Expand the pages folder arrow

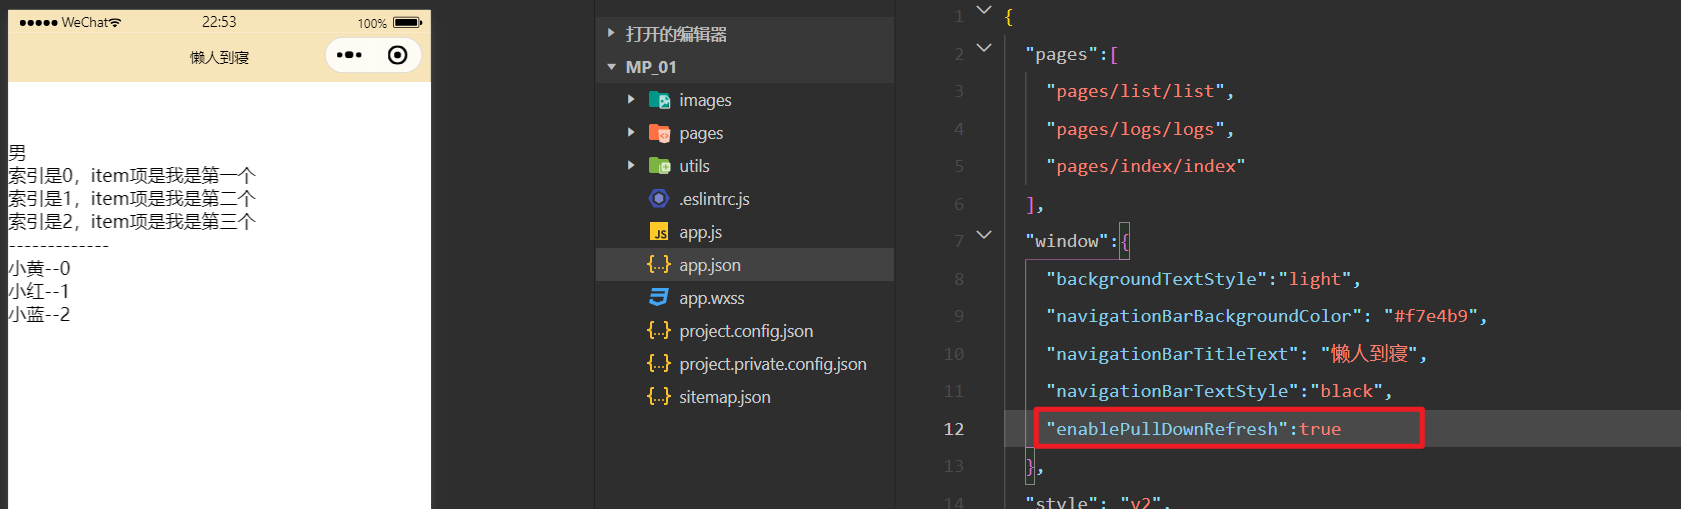pyautogui.click(x=631, y=132)
